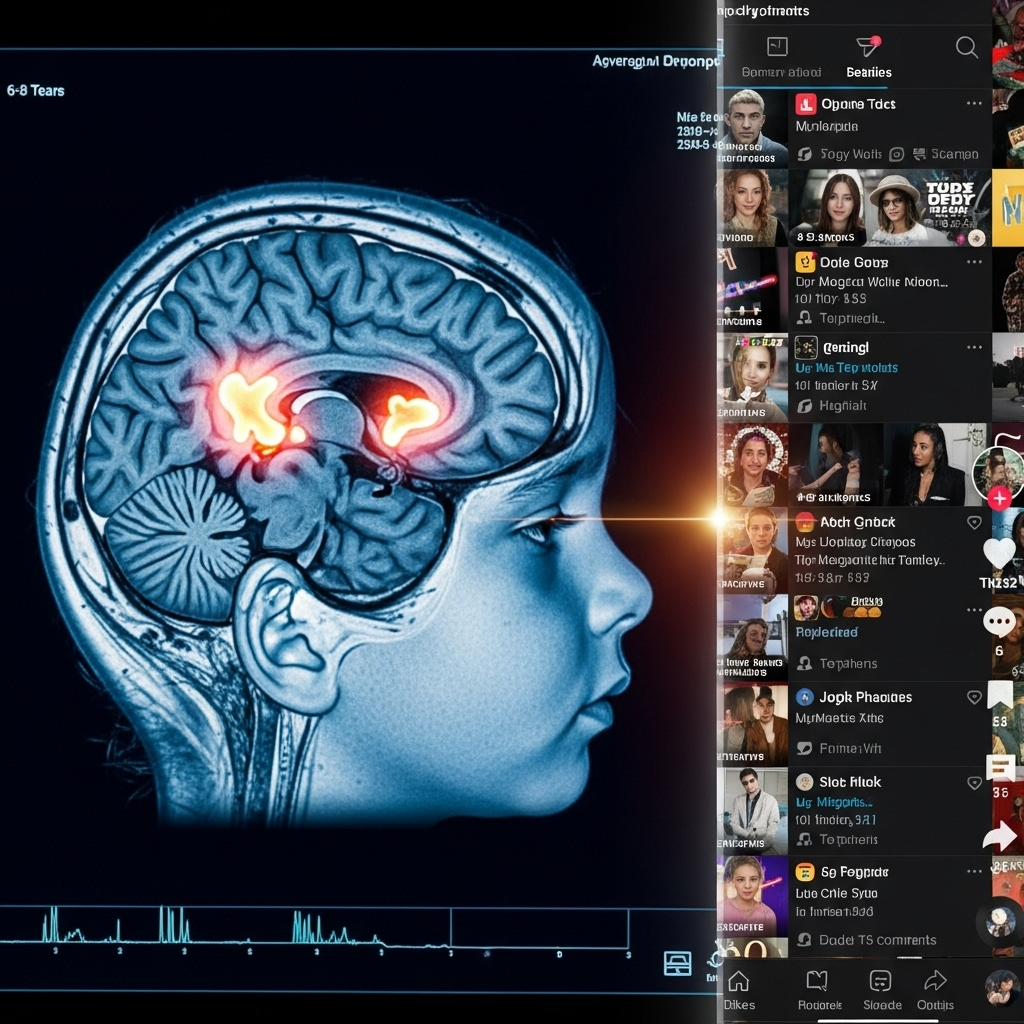Open picture-in-picture icon below the brain scan
The width and height of the screenshot is (1024, 1024).
tap(679, 964)
